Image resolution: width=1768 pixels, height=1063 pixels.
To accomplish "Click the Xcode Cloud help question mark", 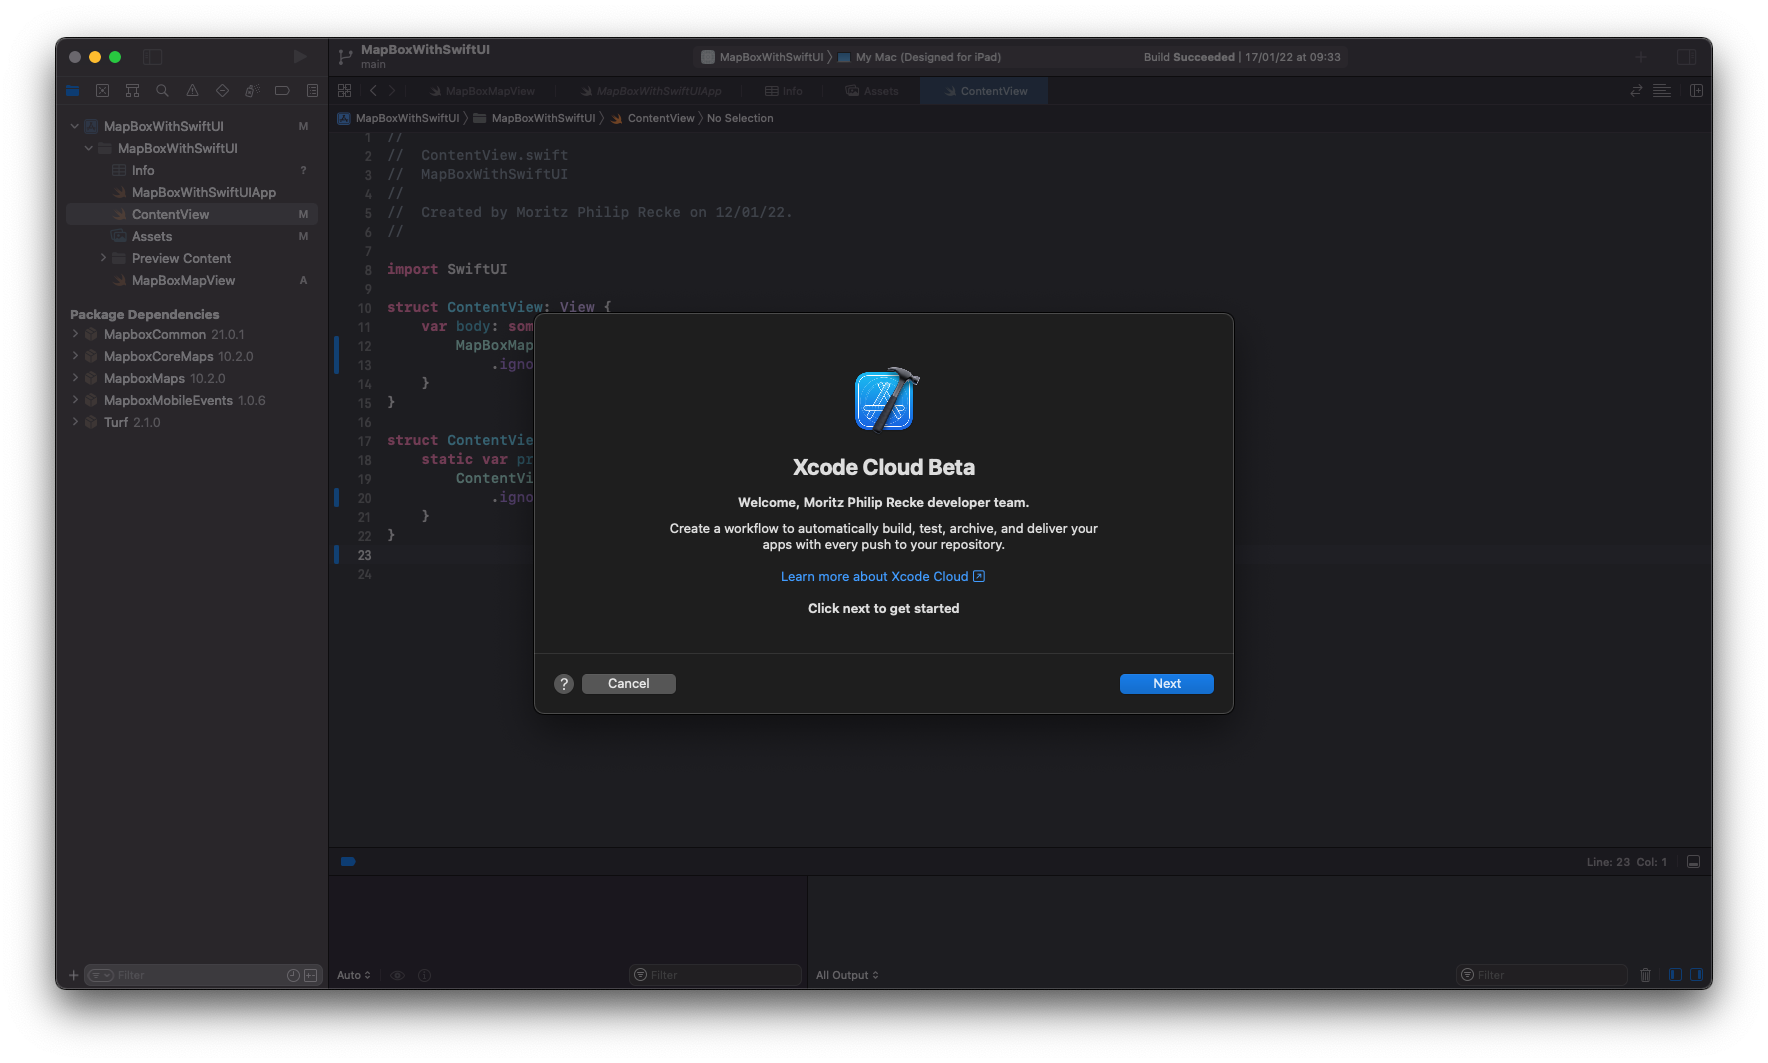I will (564, 684).
